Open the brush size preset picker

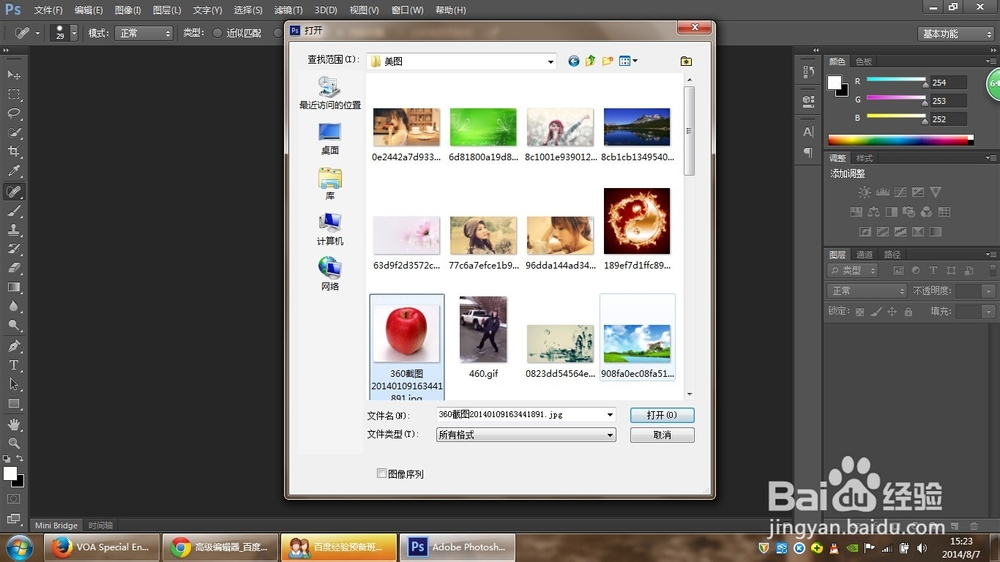(74, 33)
